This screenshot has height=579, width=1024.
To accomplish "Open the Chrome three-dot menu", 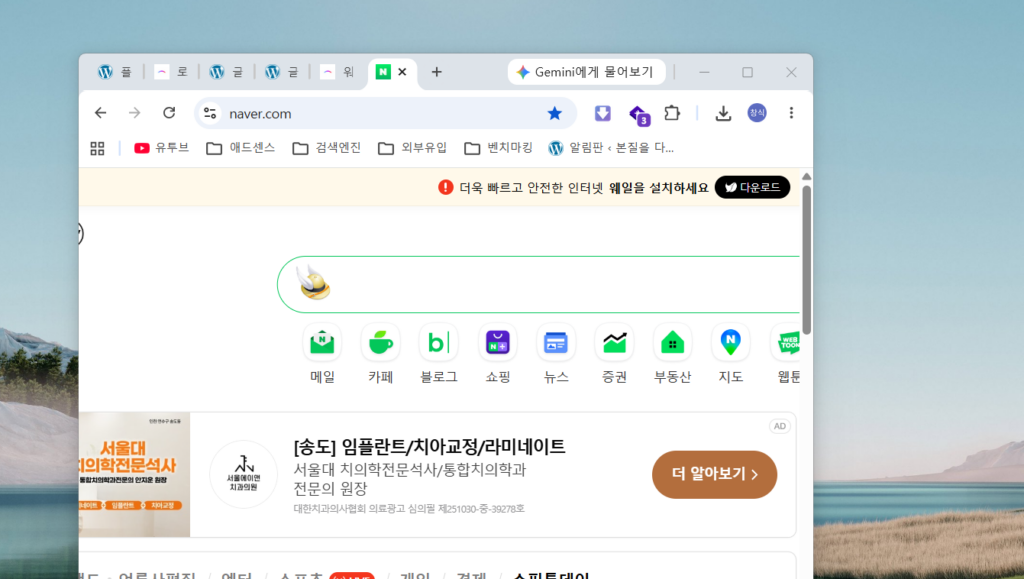I will click(791, 113).
